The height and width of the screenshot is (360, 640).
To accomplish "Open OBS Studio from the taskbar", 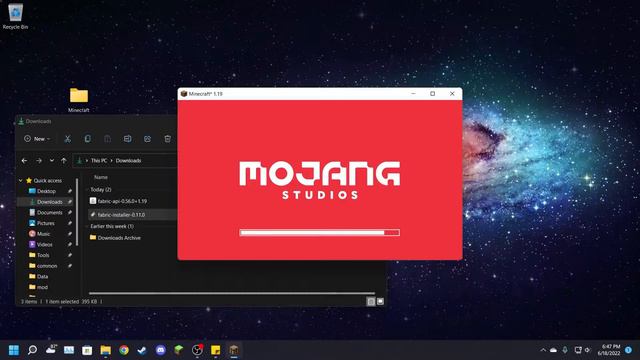I will tap(198, 350).
